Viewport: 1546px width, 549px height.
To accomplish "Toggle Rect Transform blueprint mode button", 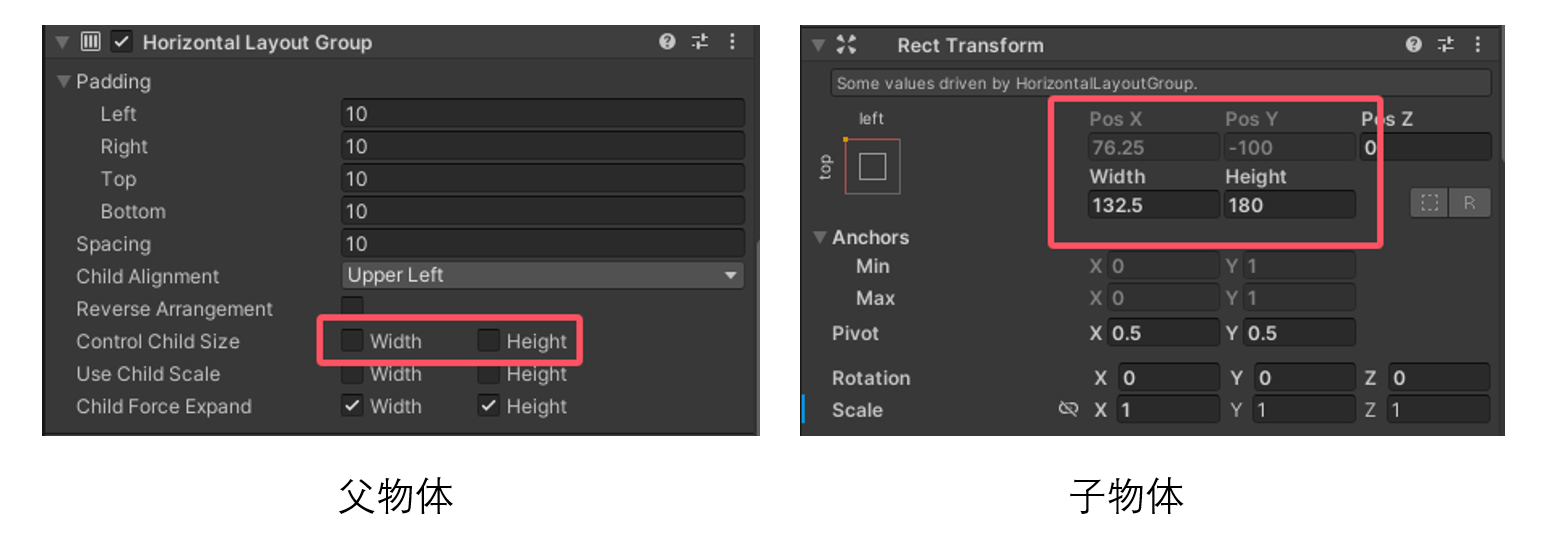I will pos(1430,203).
